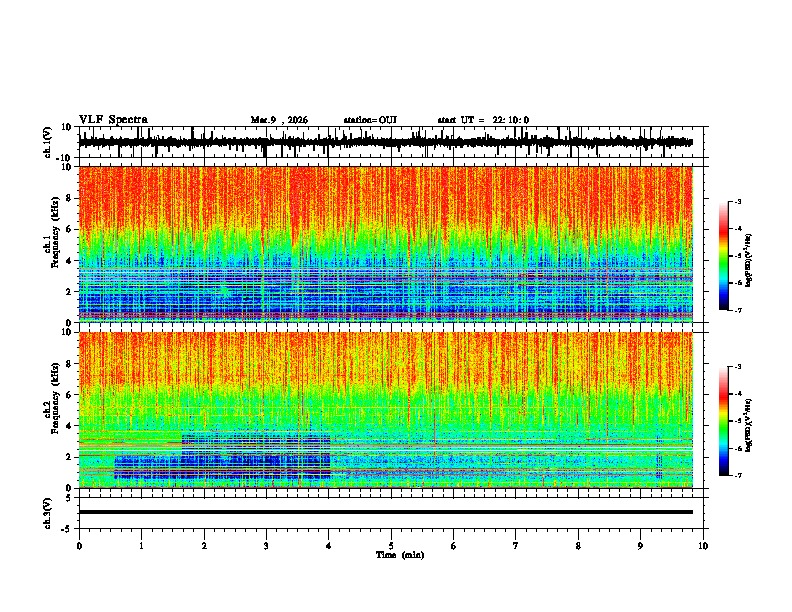Click the time axis tick label "7"
This screenshot has height=612, width=792.
click(x=516, y=546)
